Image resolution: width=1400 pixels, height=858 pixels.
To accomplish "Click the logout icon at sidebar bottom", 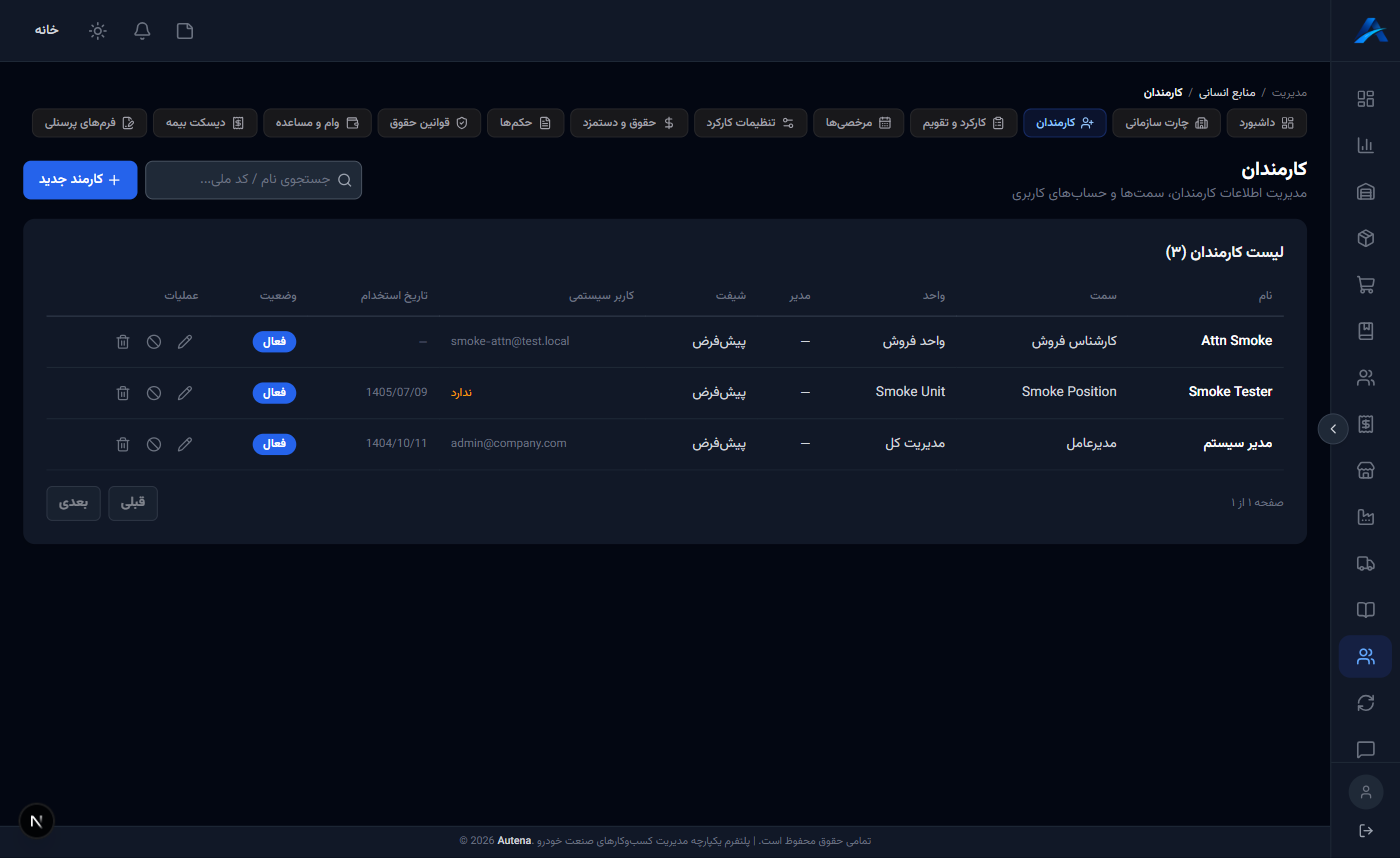I will [1365, 831].
